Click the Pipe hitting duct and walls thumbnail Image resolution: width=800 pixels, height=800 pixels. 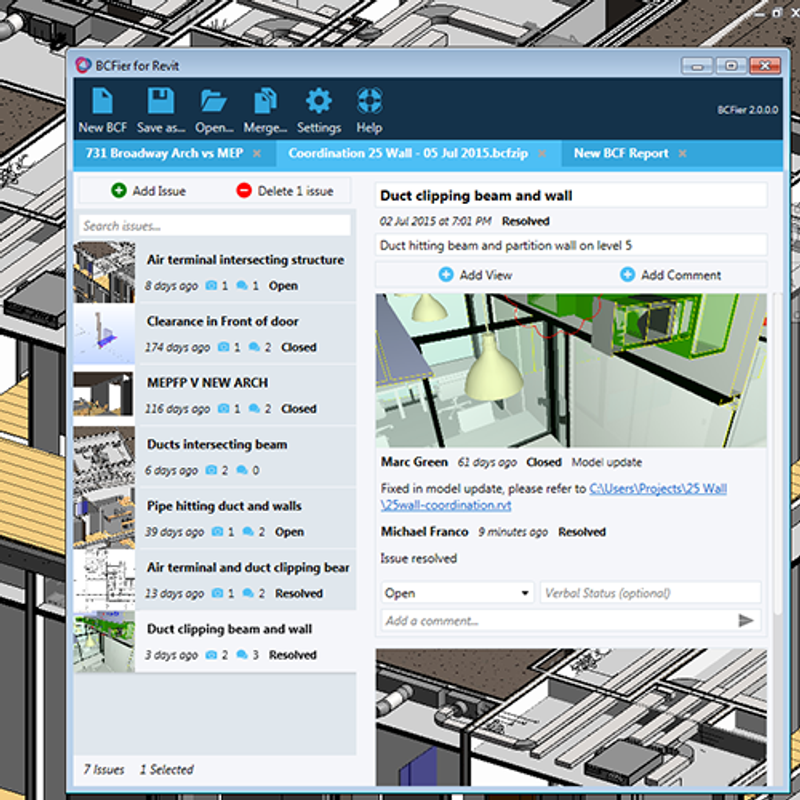[x=104, y=518]
